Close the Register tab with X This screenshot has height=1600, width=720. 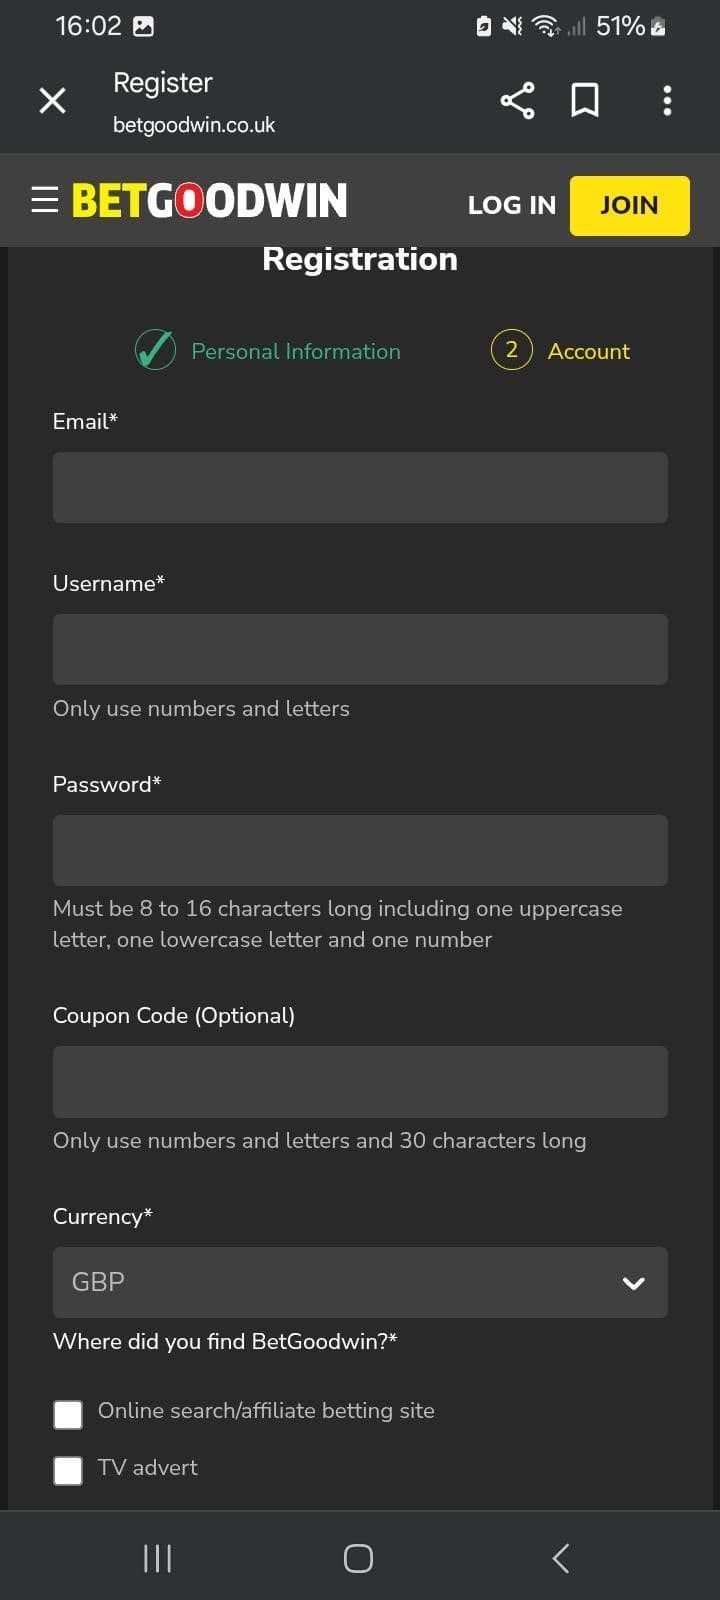point(52,100)
